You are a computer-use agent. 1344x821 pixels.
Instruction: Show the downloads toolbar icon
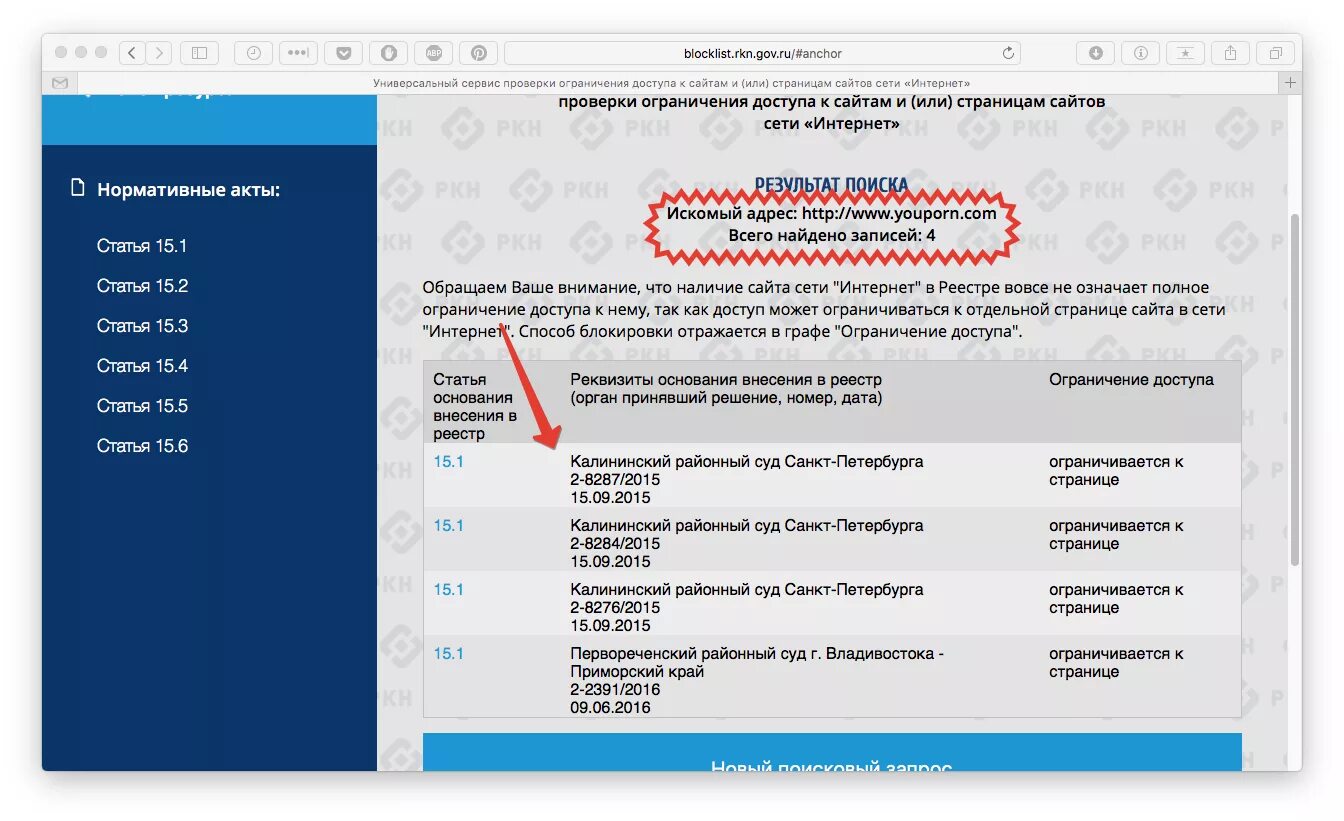(x=1095, y=53)
